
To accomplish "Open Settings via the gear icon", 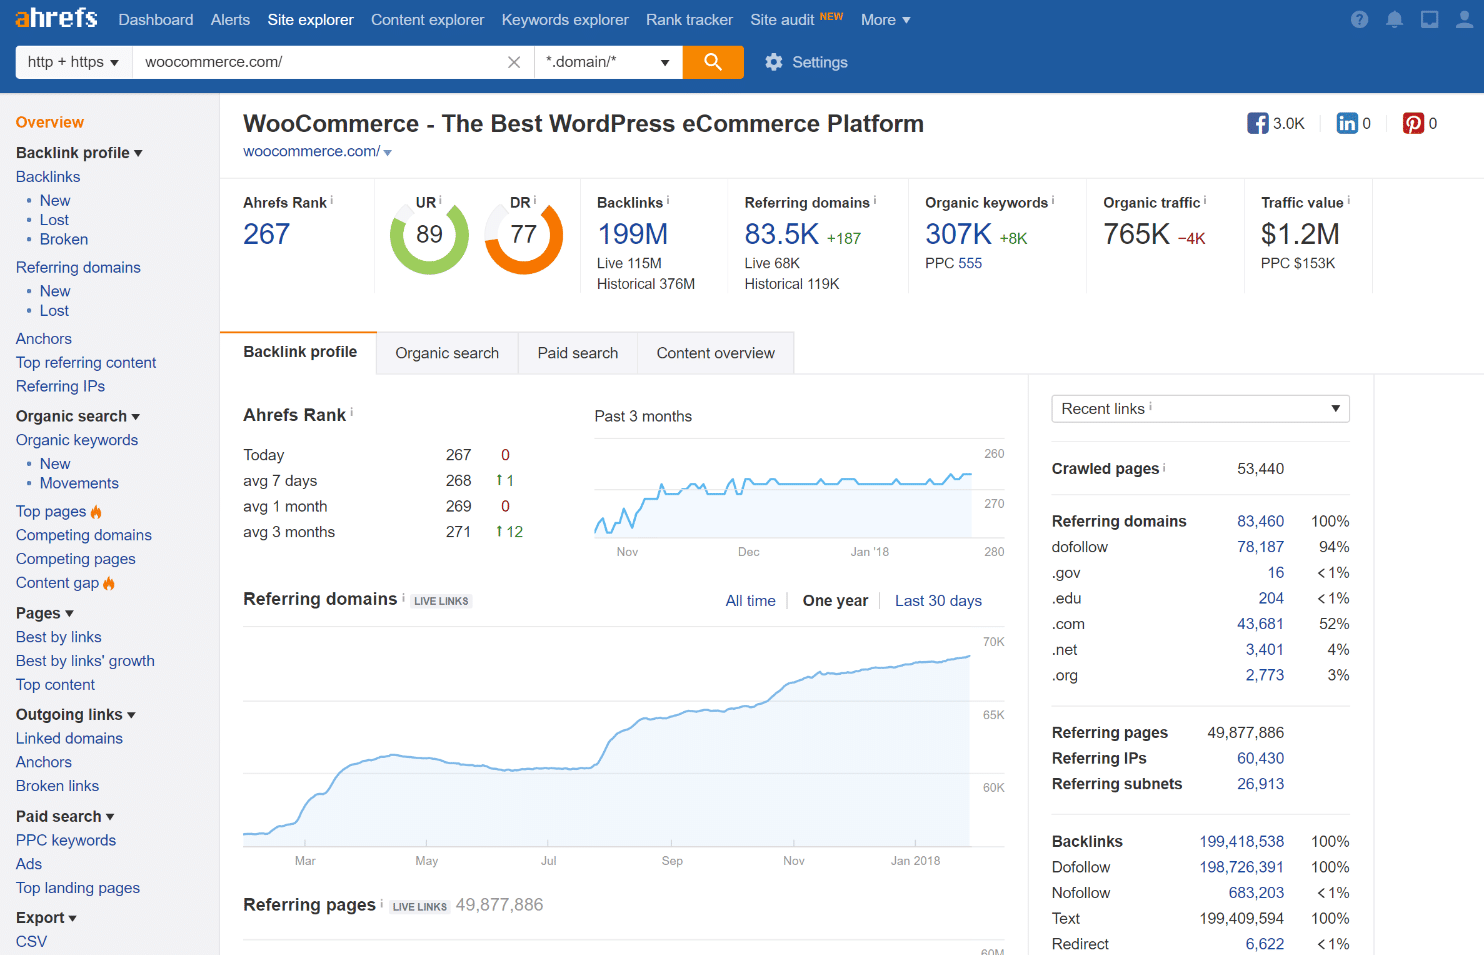I will (774, 61).
